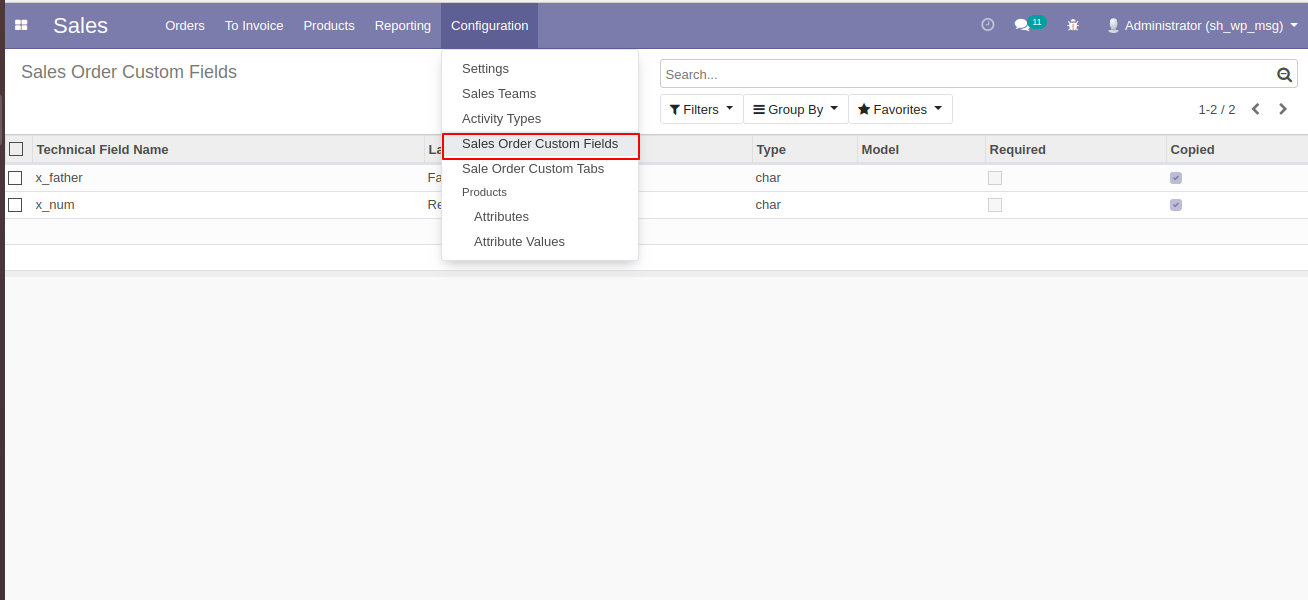This screenshot has height=600, width=1308.
Task: Choose Sales Teams menu entry
Action: (x=540, y=93)
